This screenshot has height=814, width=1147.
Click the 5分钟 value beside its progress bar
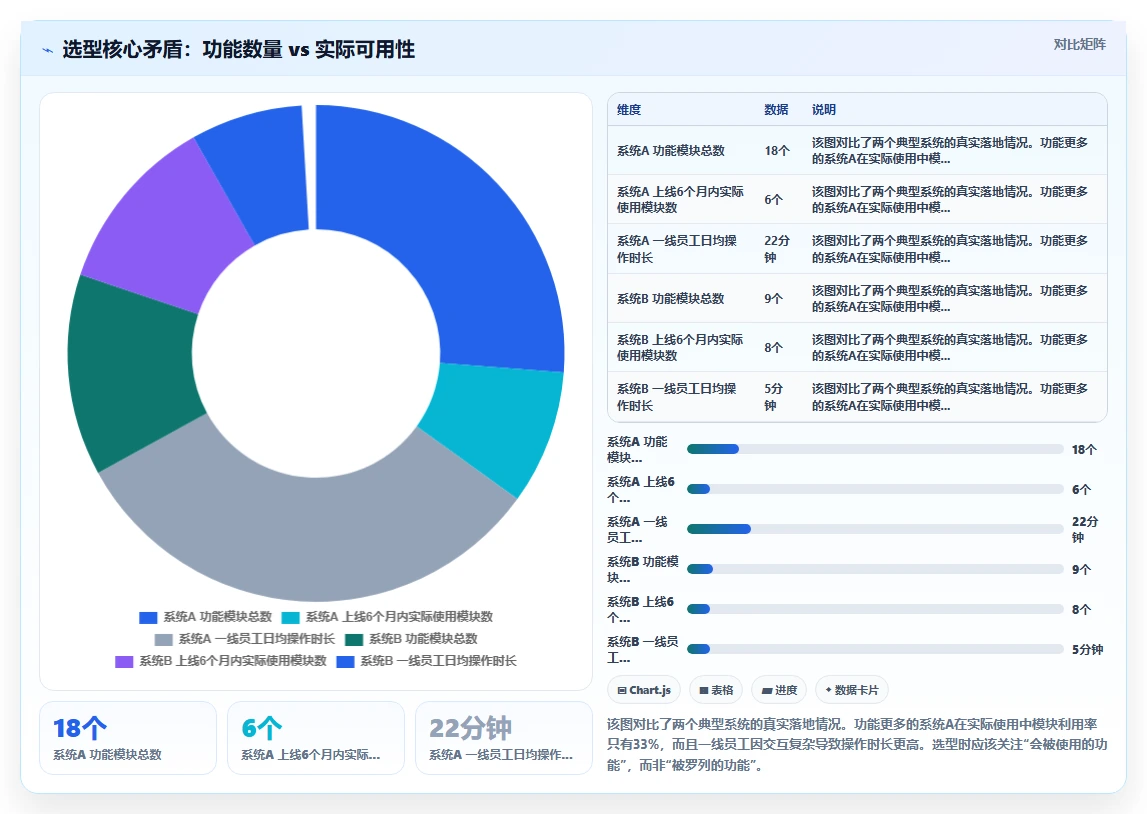(1088, 649)
